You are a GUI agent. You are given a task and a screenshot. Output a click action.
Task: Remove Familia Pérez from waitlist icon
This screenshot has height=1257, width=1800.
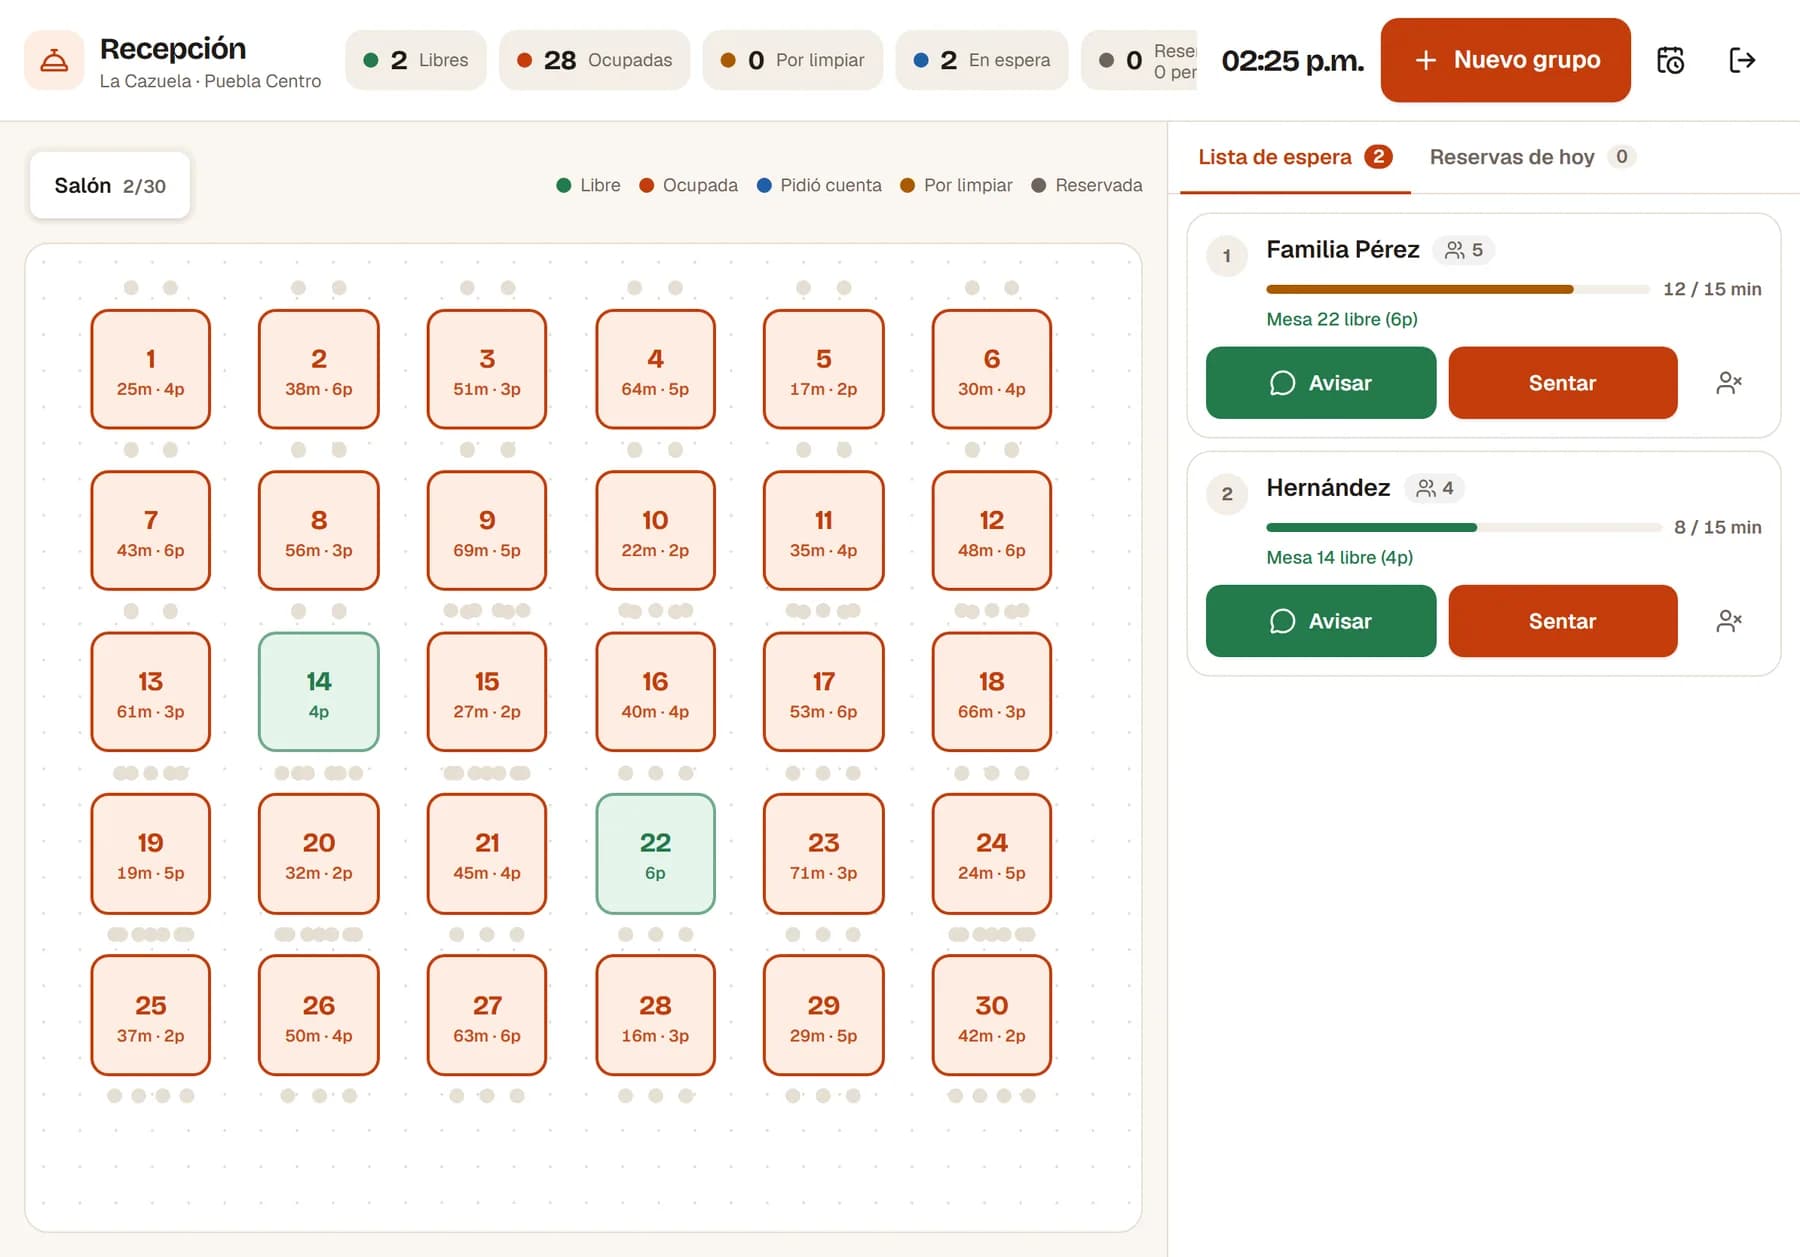click(1729, 383)
